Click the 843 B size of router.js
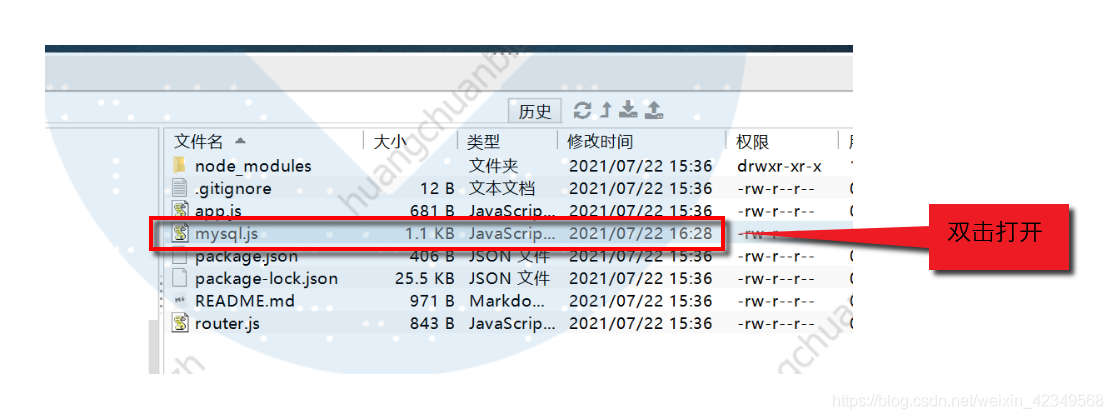The width and height of the screenshot is (1113, 419). (432, 324)
